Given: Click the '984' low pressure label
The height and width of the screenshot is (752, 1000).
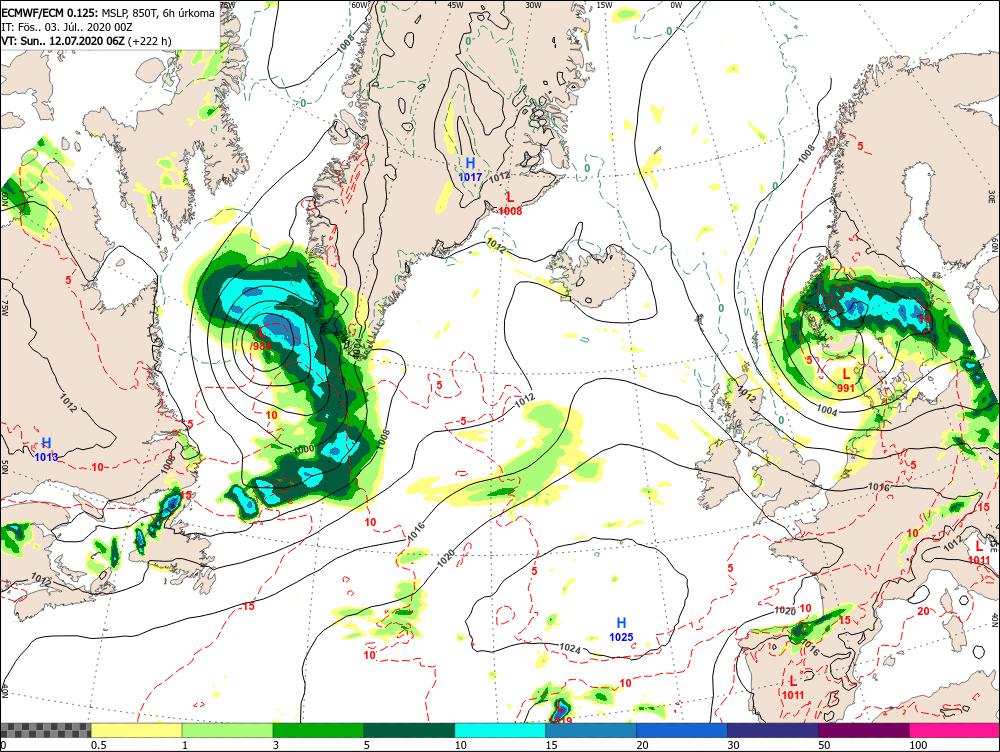Looking at the screenshot, I should [261, 346].
